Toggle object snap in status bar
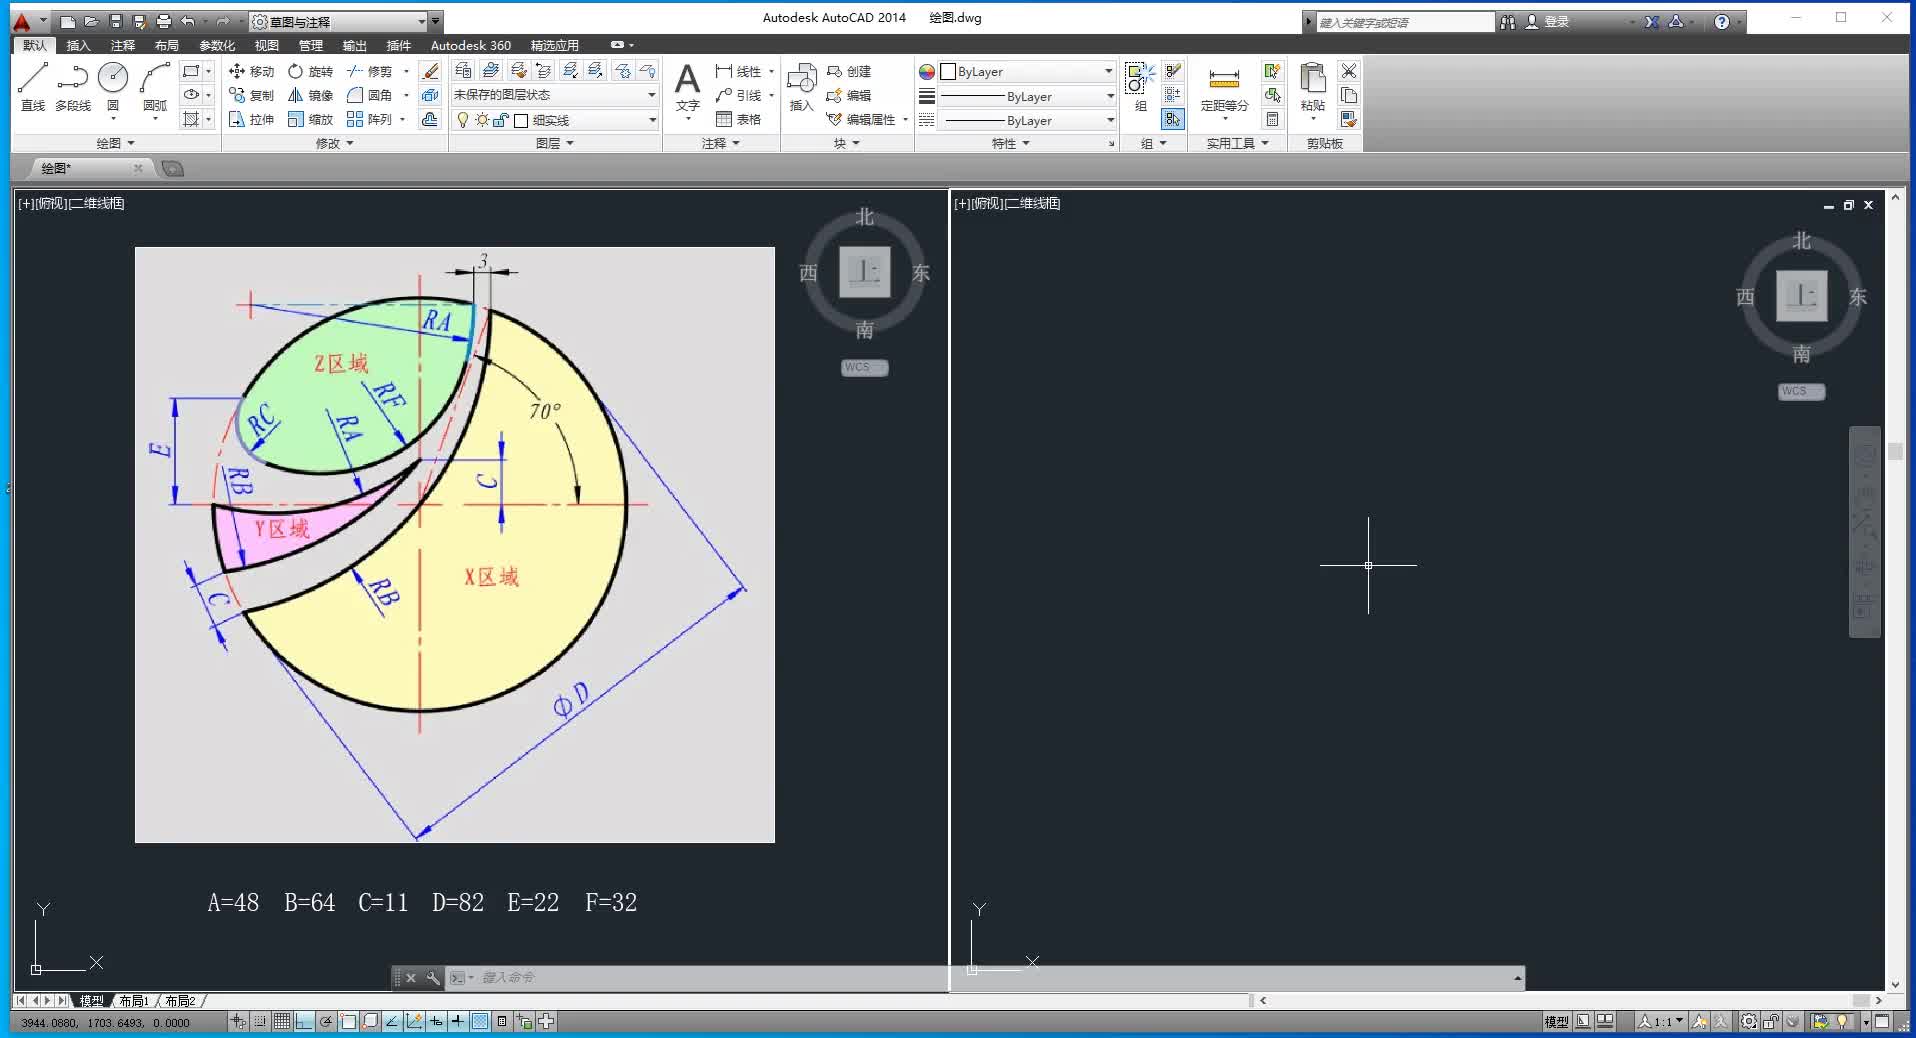 [348, 1021]
